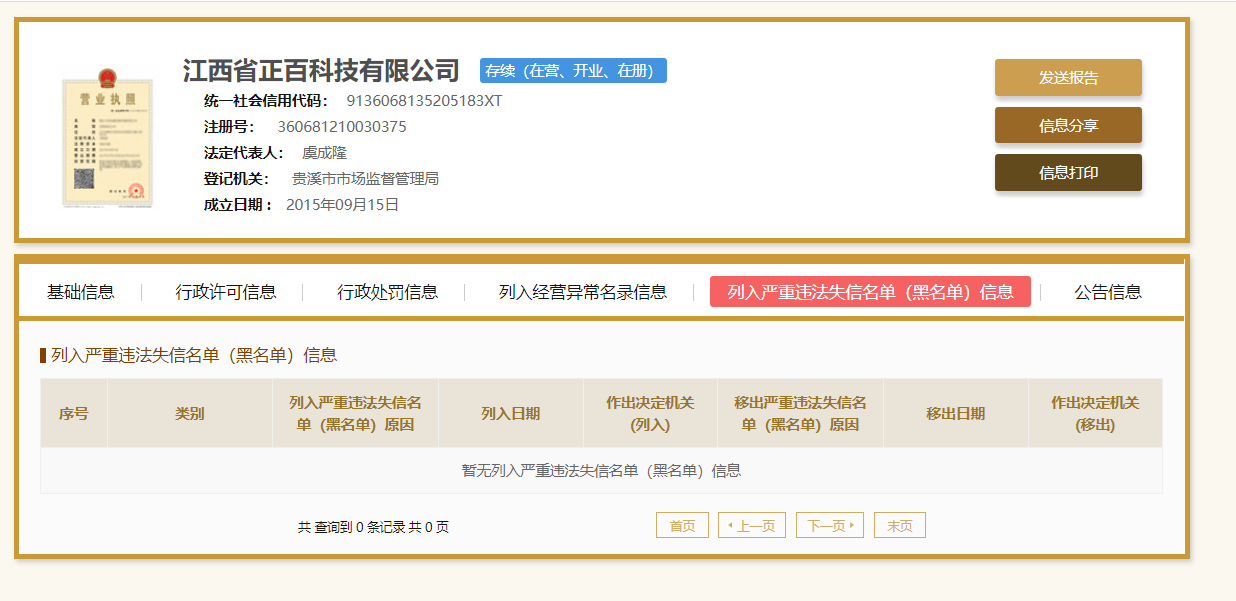
Task: Click the 发送报告 button
Action: click(x=1068, y=78)
